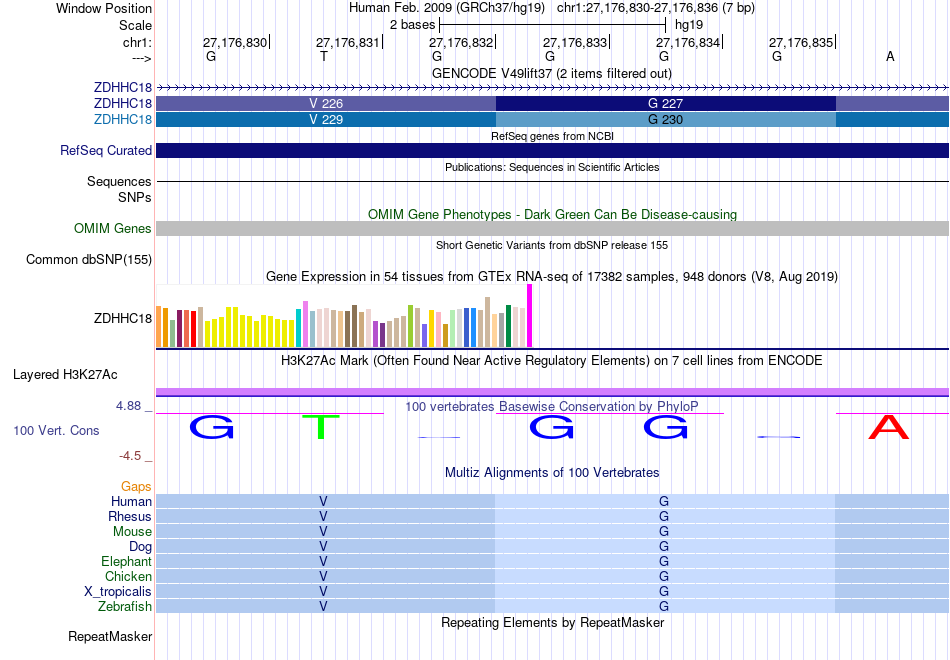The height and width of the screenshot is (660, 950).
Task: Click the RefSeq Curated track label
Action: click(x=105, y=150)
